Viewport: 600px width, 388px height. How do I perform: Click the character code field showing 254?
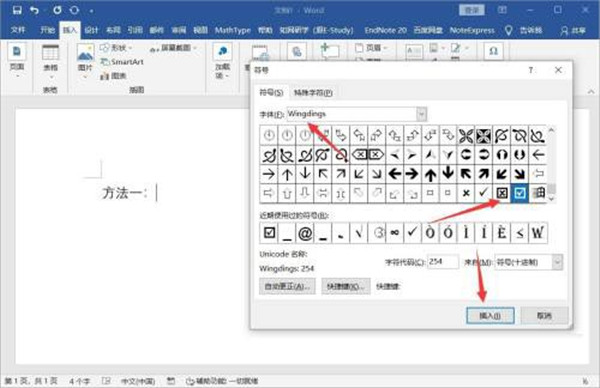[443, 262]
